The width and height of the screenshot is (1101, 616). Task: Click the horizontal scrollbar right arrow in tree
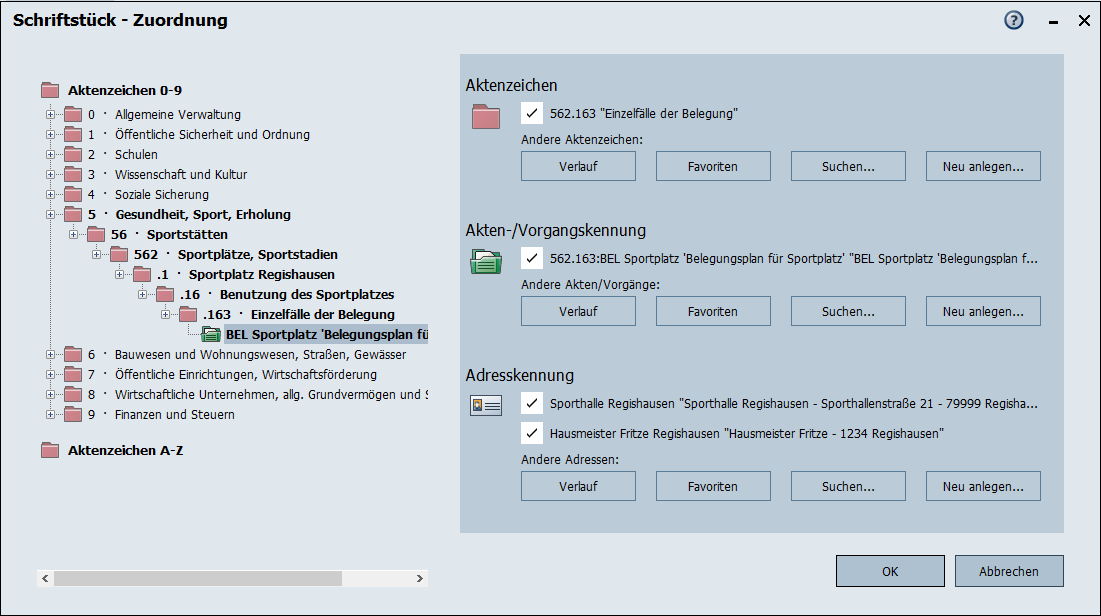tap(422, 578)
